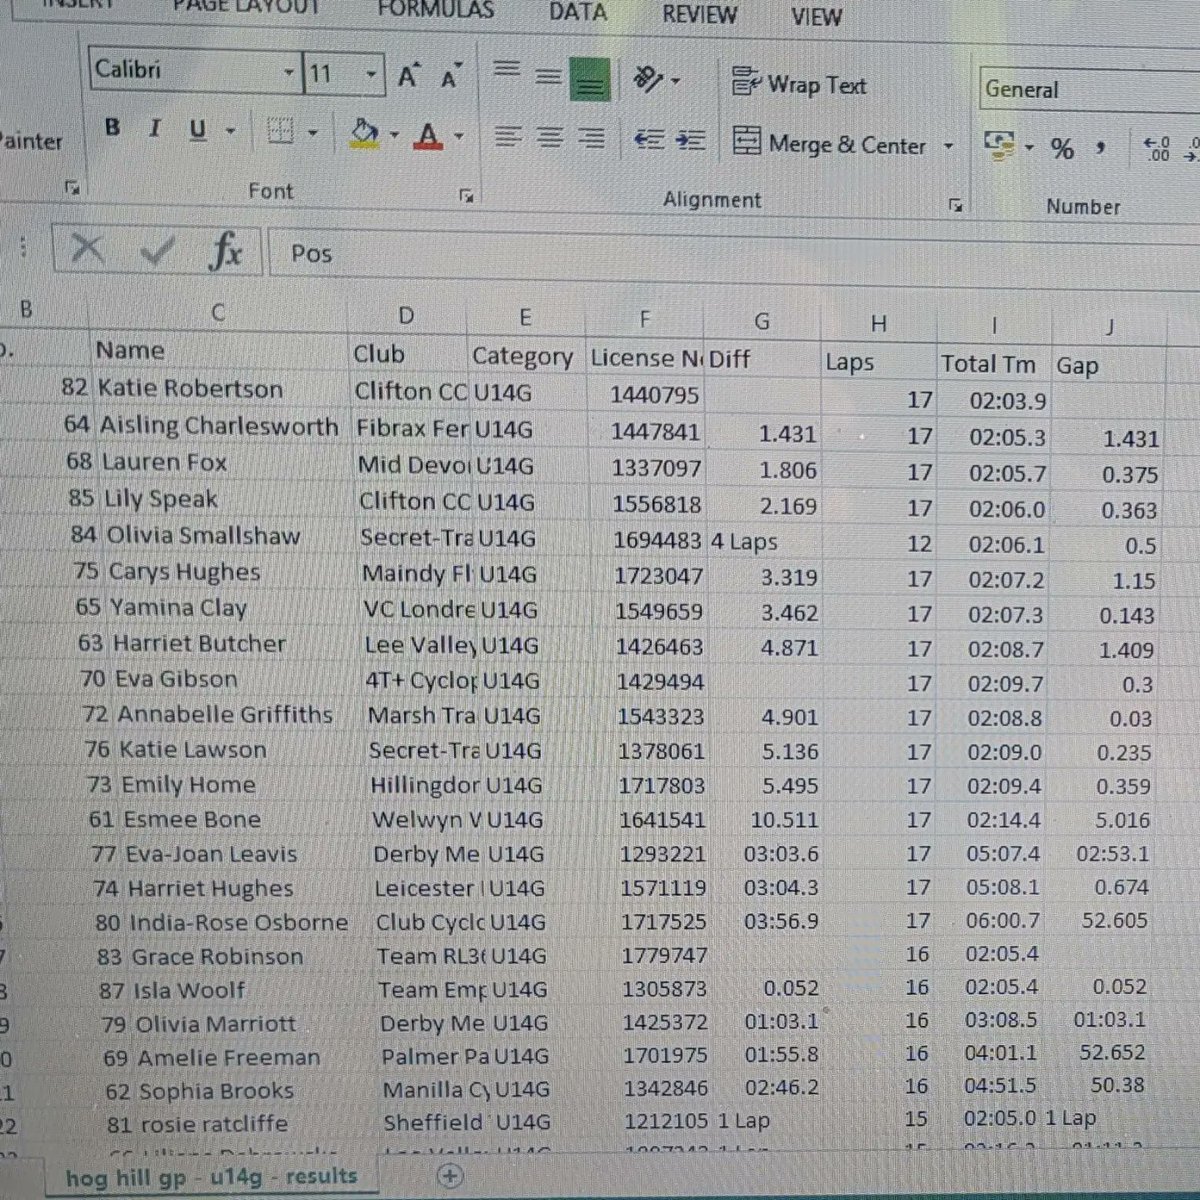This screenshot has height=1200, width=1200.
Task: Select the 'hog hill gp - u14g - results' sheet tab
Action: 211,1177
